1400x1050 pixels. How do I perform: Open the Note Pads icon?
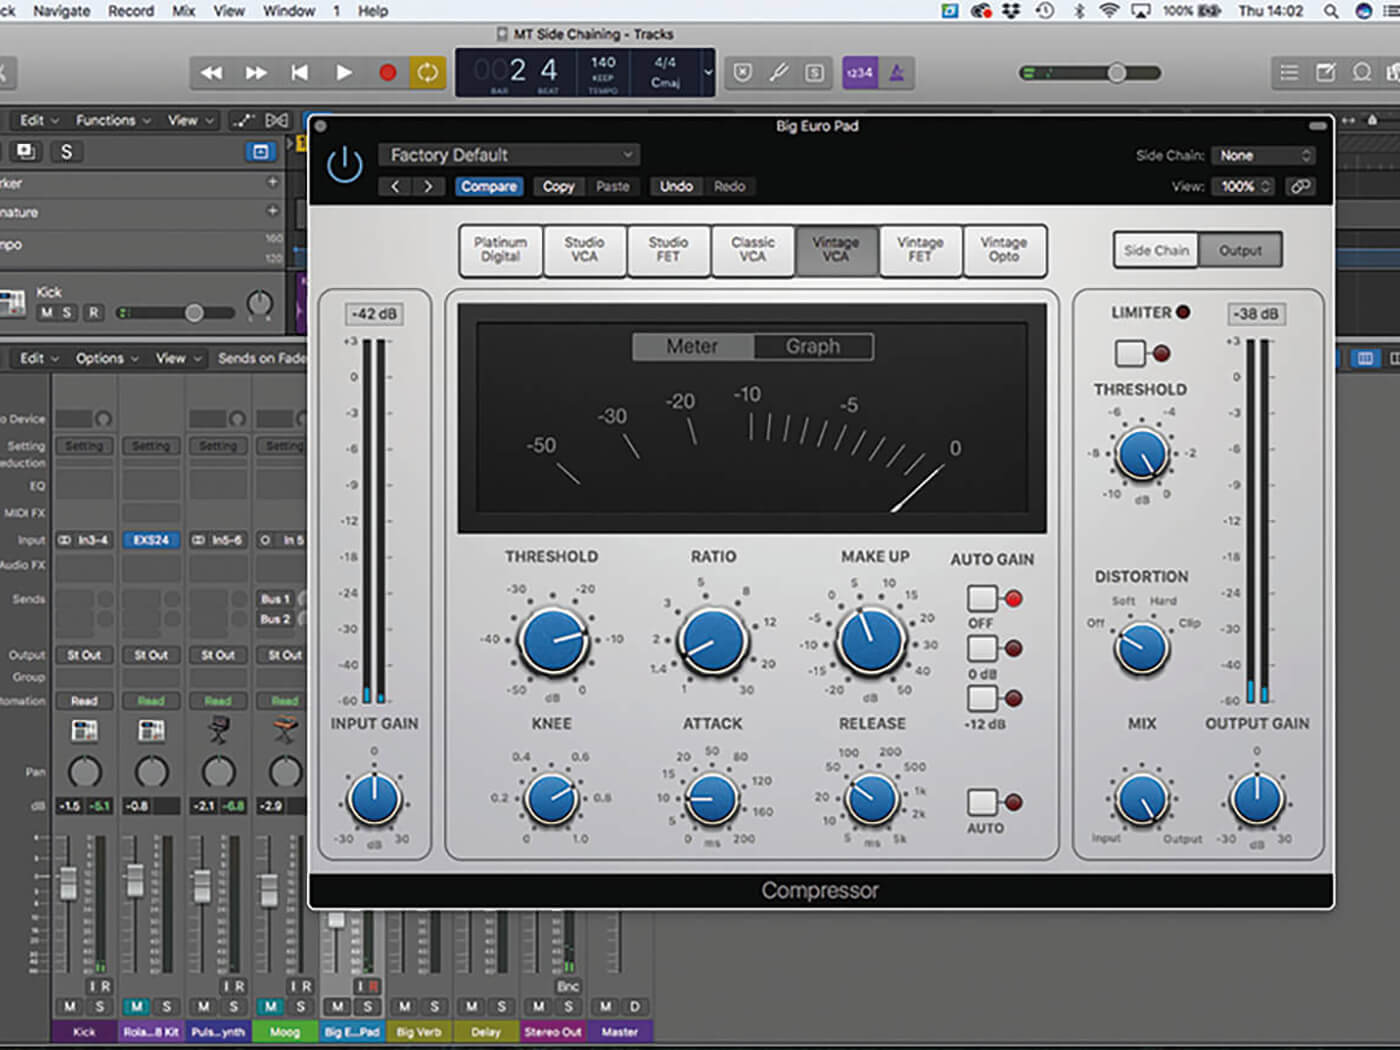pos(1326,72)
